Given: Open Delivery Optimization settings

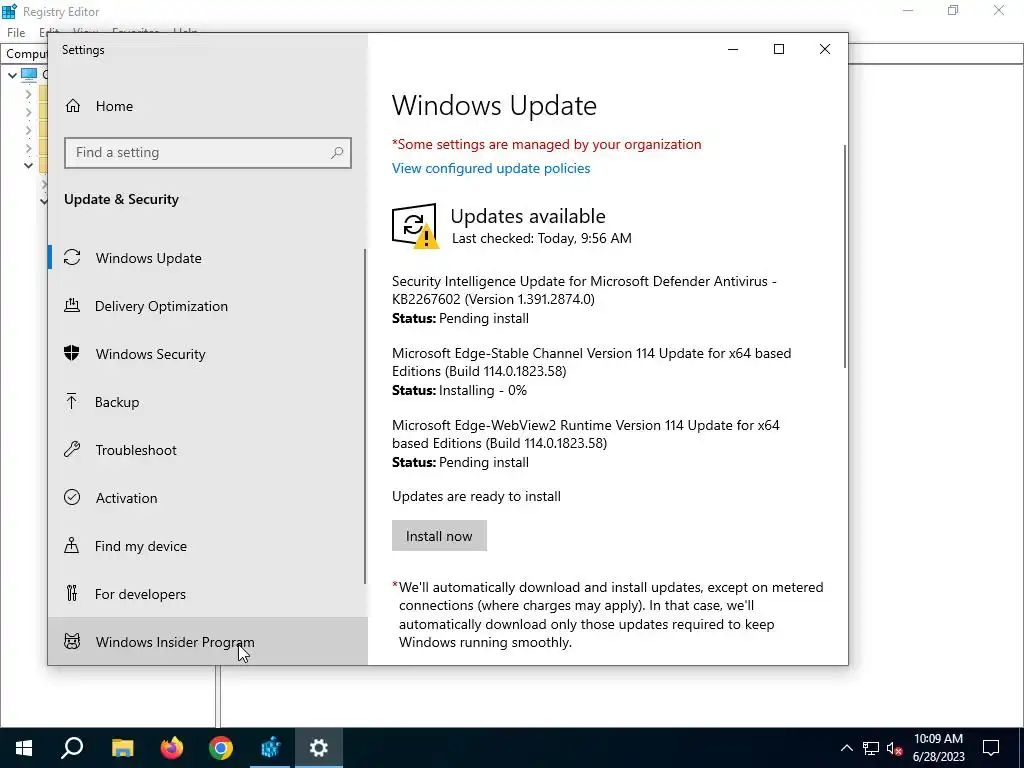Looking at the screenshot, I should 208,306.
